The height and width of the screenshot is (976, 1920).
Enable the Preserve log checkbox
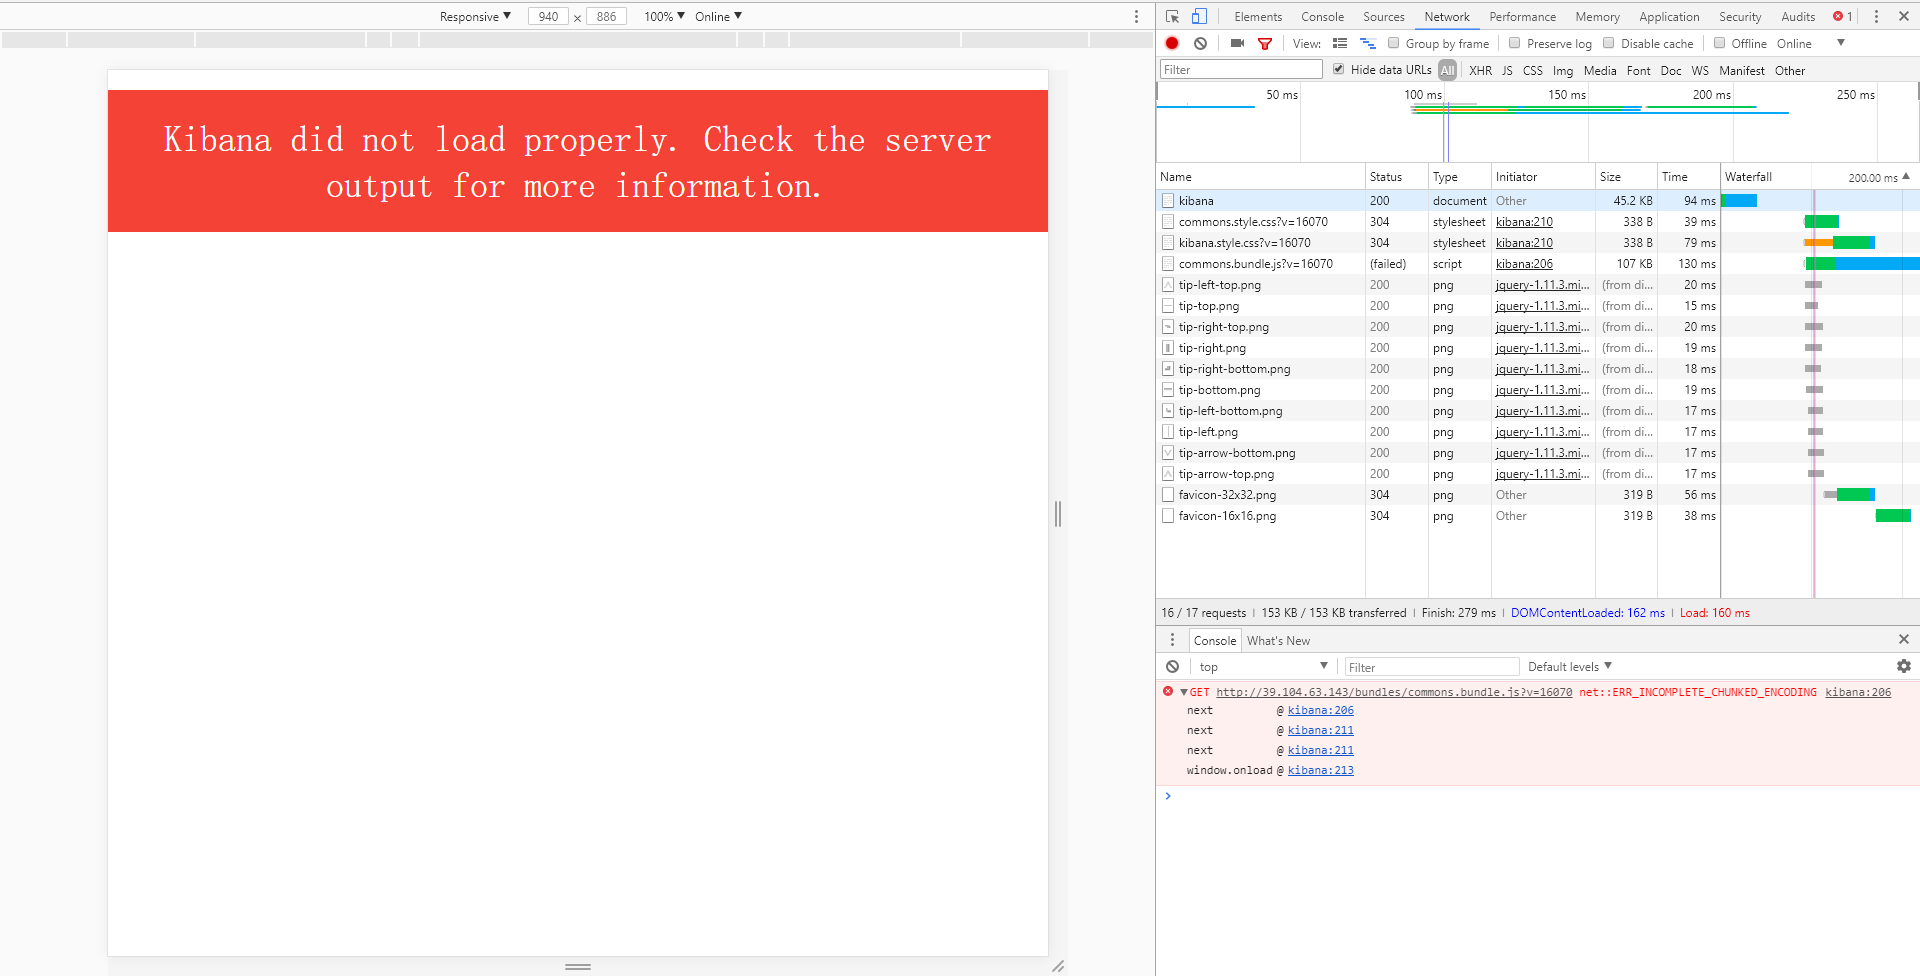pos(1515,43)
